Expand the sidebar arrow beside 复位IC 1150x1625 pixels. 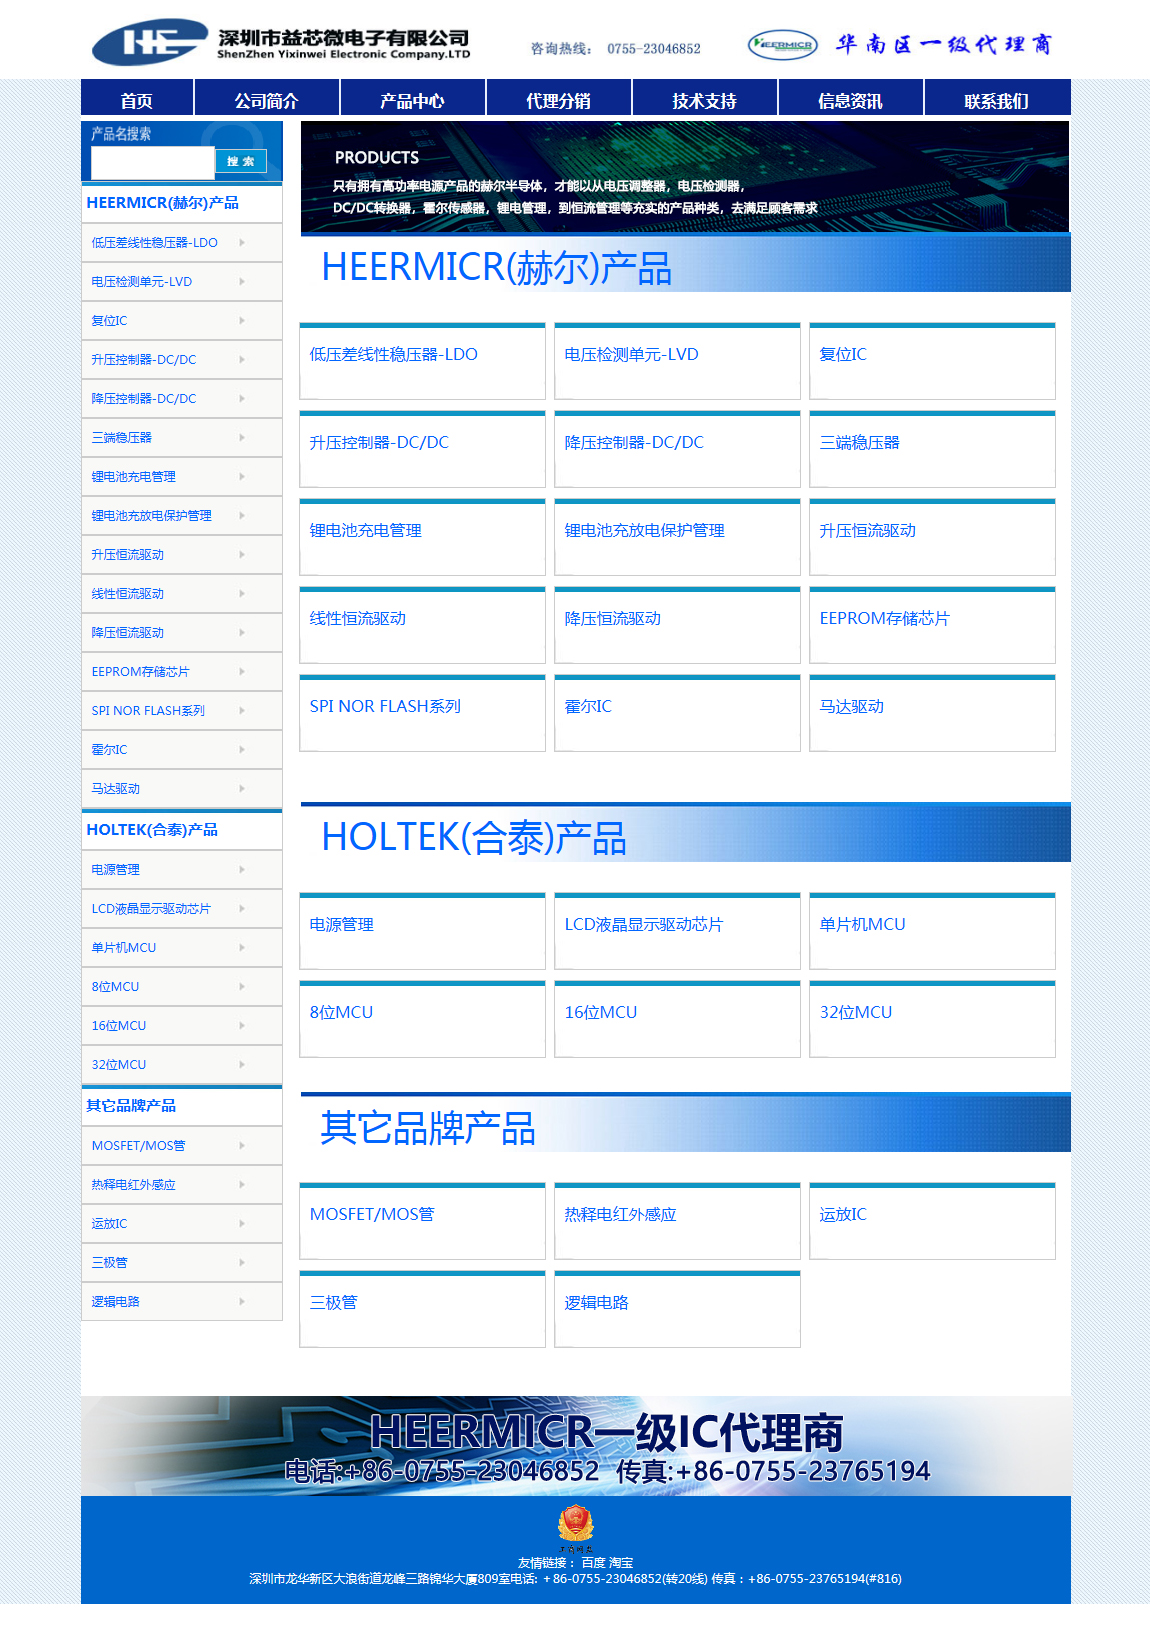click(242, 320)
